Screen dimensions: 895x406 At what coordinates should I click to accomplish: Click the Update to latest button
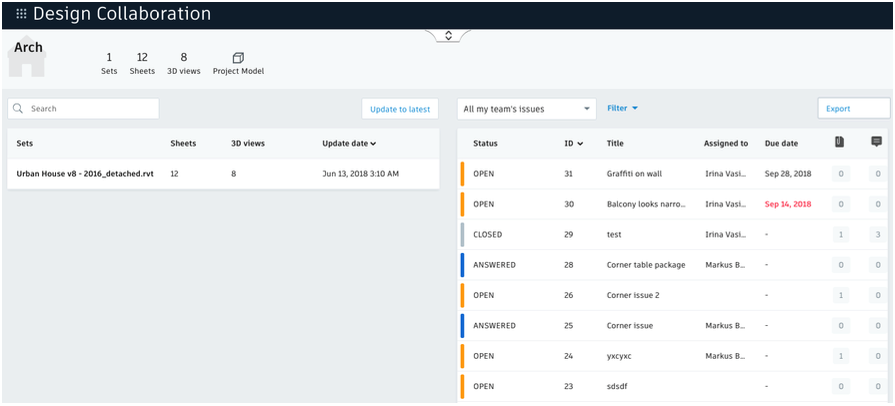pyautogui.click(x=400, y=108)
